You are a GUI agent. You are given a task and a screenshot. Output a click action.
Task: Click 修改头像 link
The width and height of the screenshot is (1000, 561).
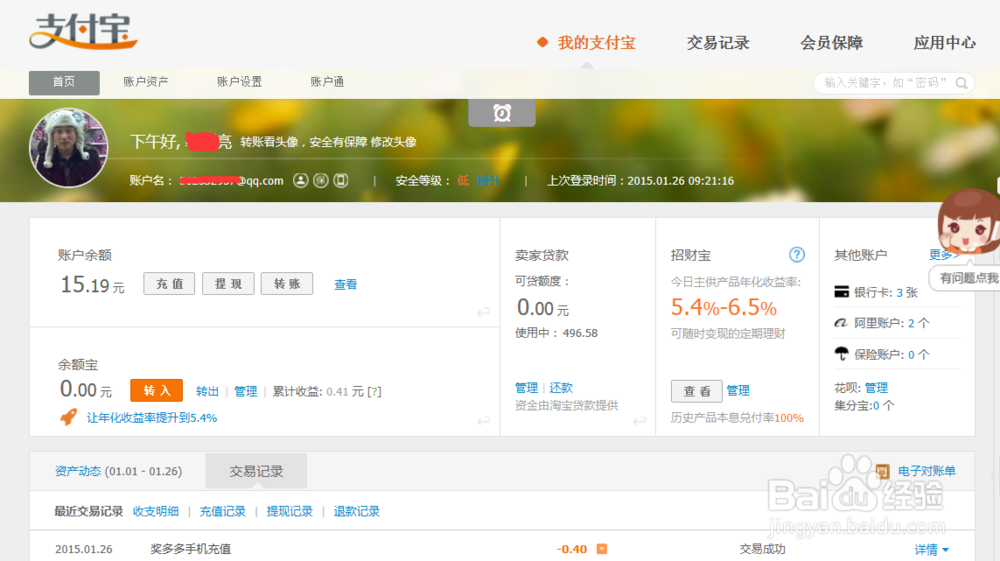coord(393,142)
